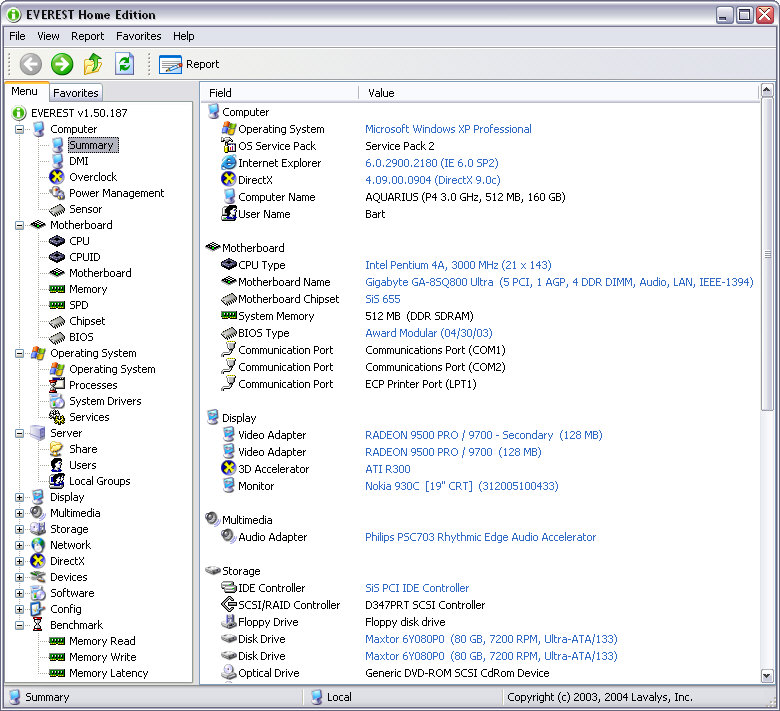Open the Philips PSC703 audio link
The height and width of the screenshot is (711, 780).
[481, 537]
